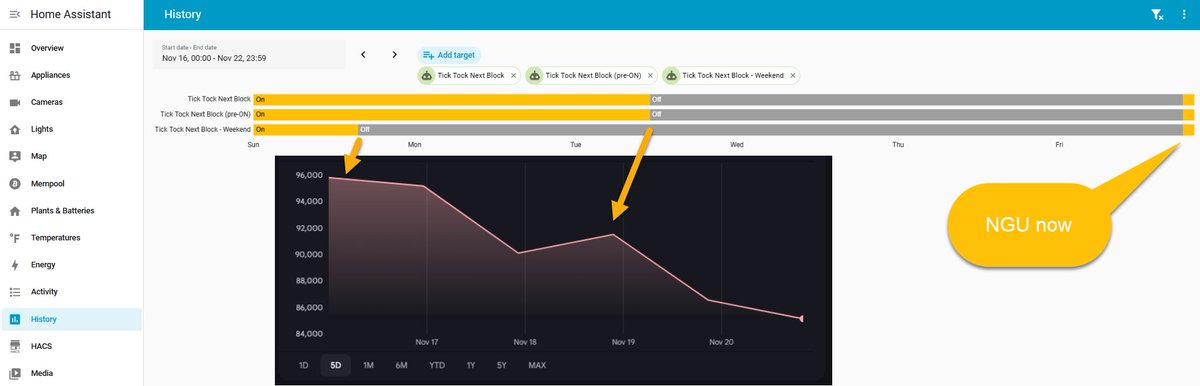The width and height of the screenshot is (1200, 386).
Task: Select the 5D chart range
Action: (336, 365)
